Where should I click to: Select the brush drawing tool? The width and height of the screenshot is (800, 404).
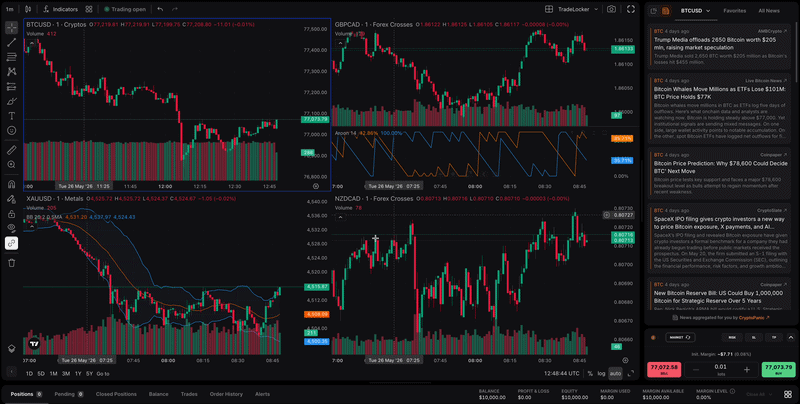point(11,102)
